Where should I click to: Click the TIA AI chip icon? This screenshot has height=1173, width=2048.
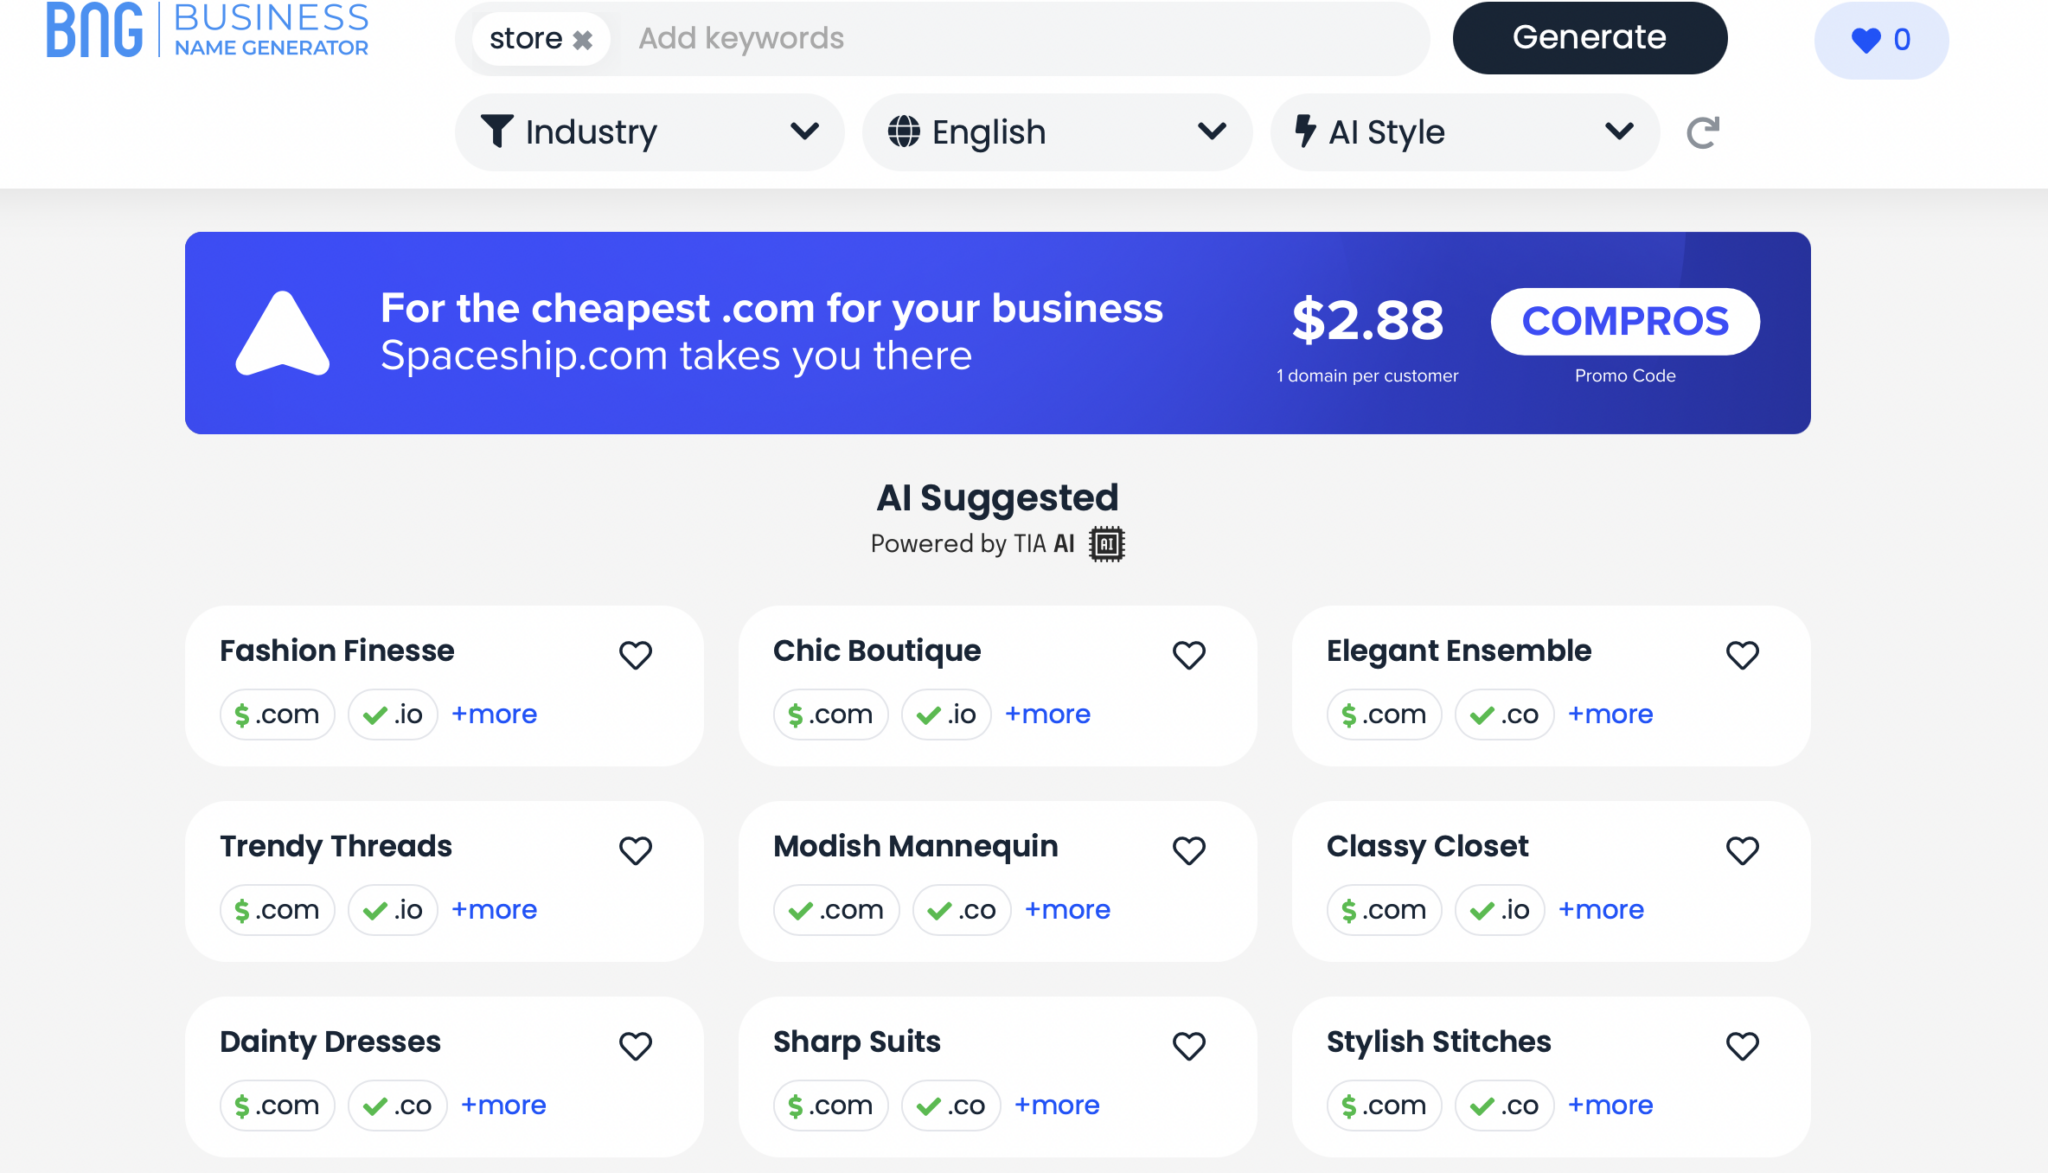(x=1107, y=544)
